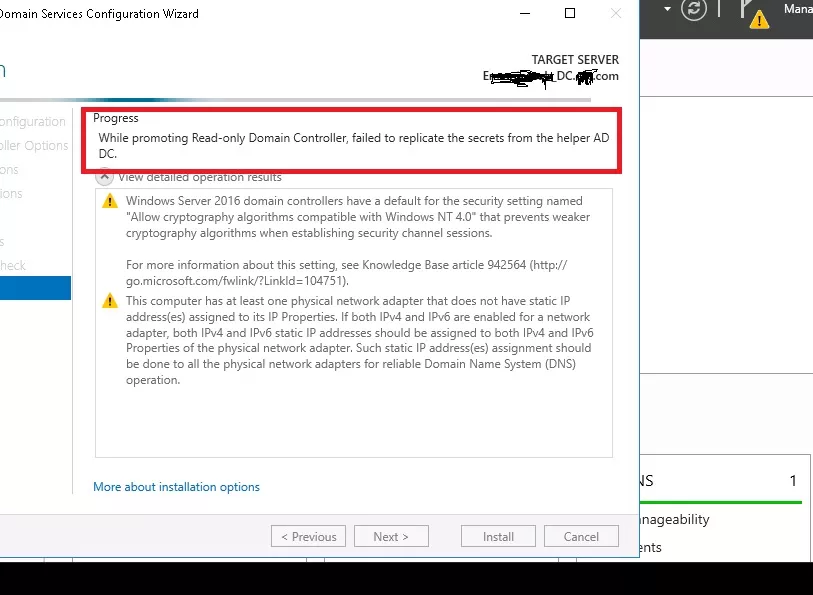813x595 pixels.
Task: Click the Previous button
Action: click(309, 536)
